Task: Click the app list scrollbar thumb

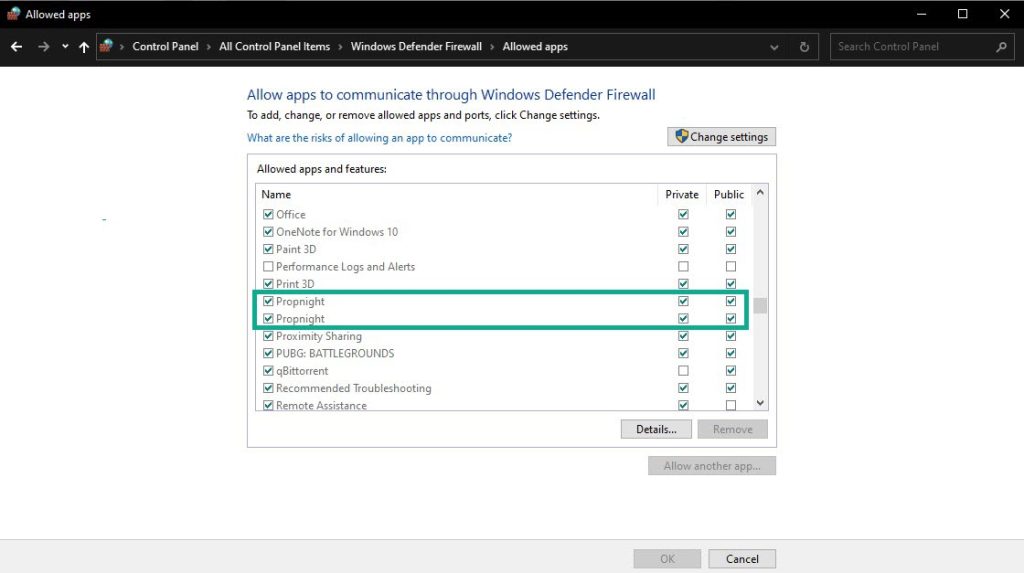Action: tap(760, 306)
